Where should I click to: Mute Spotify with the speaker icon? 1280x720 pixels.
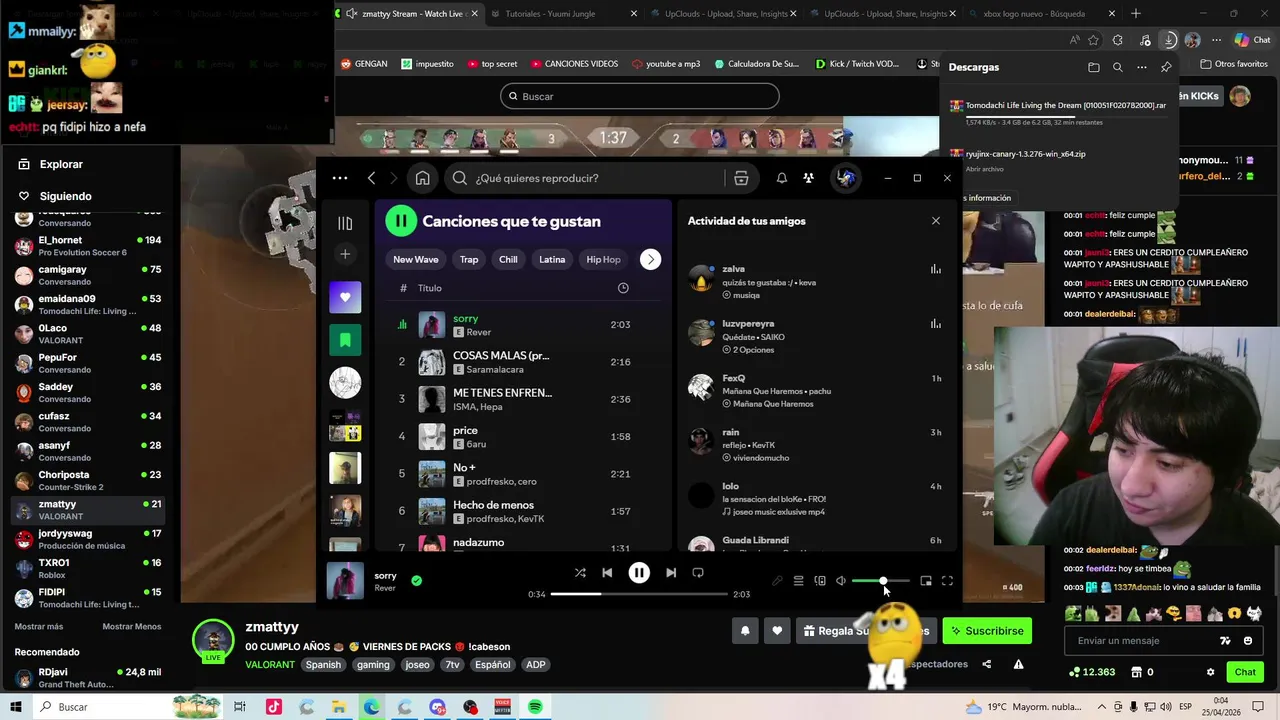[841, 581]
